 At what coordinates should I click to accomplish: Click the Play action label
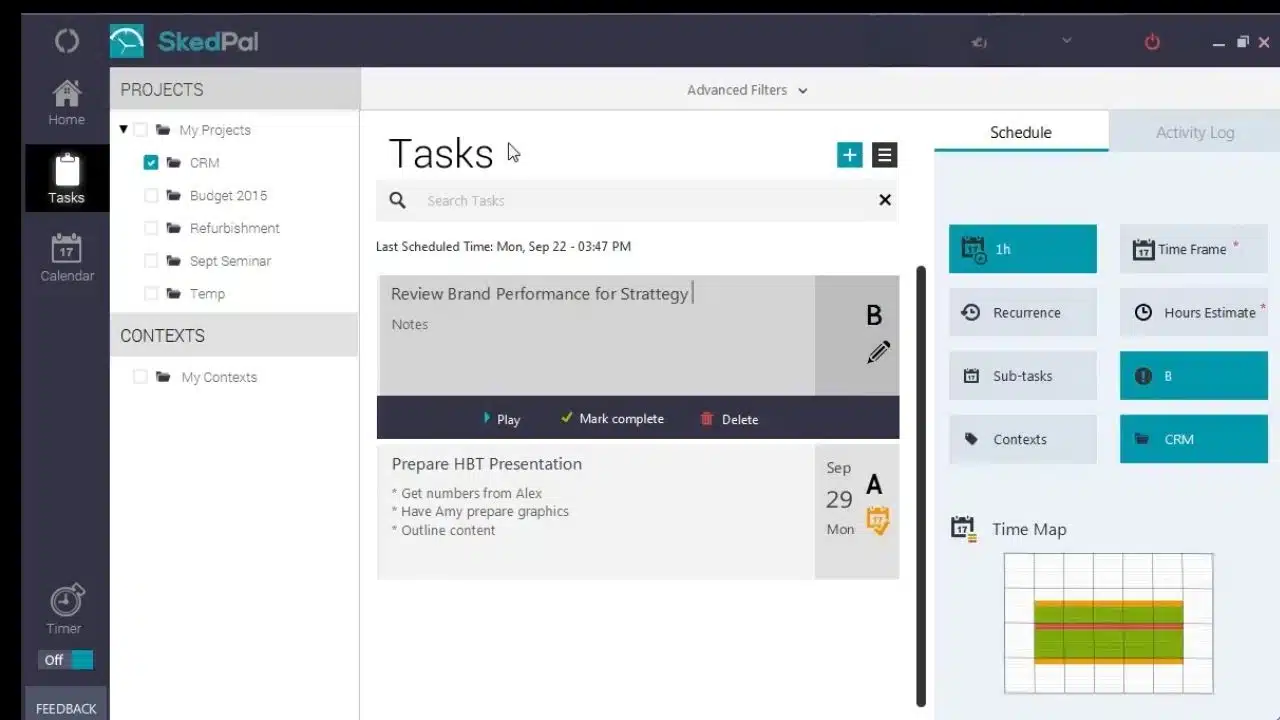click(509, 419)
